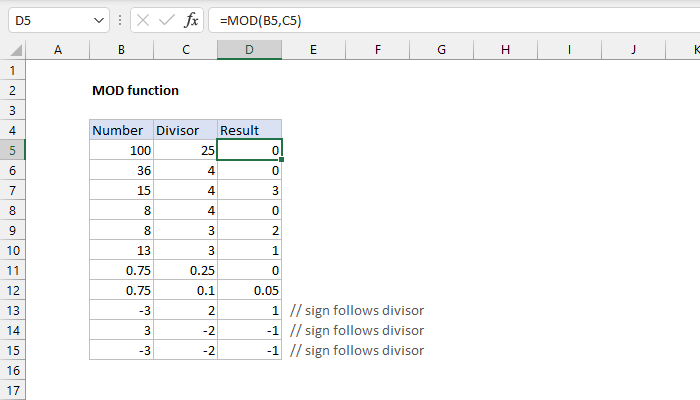Select row 4 header
Image resolution: width=700 pixels, height=400 pixels.
12,130
